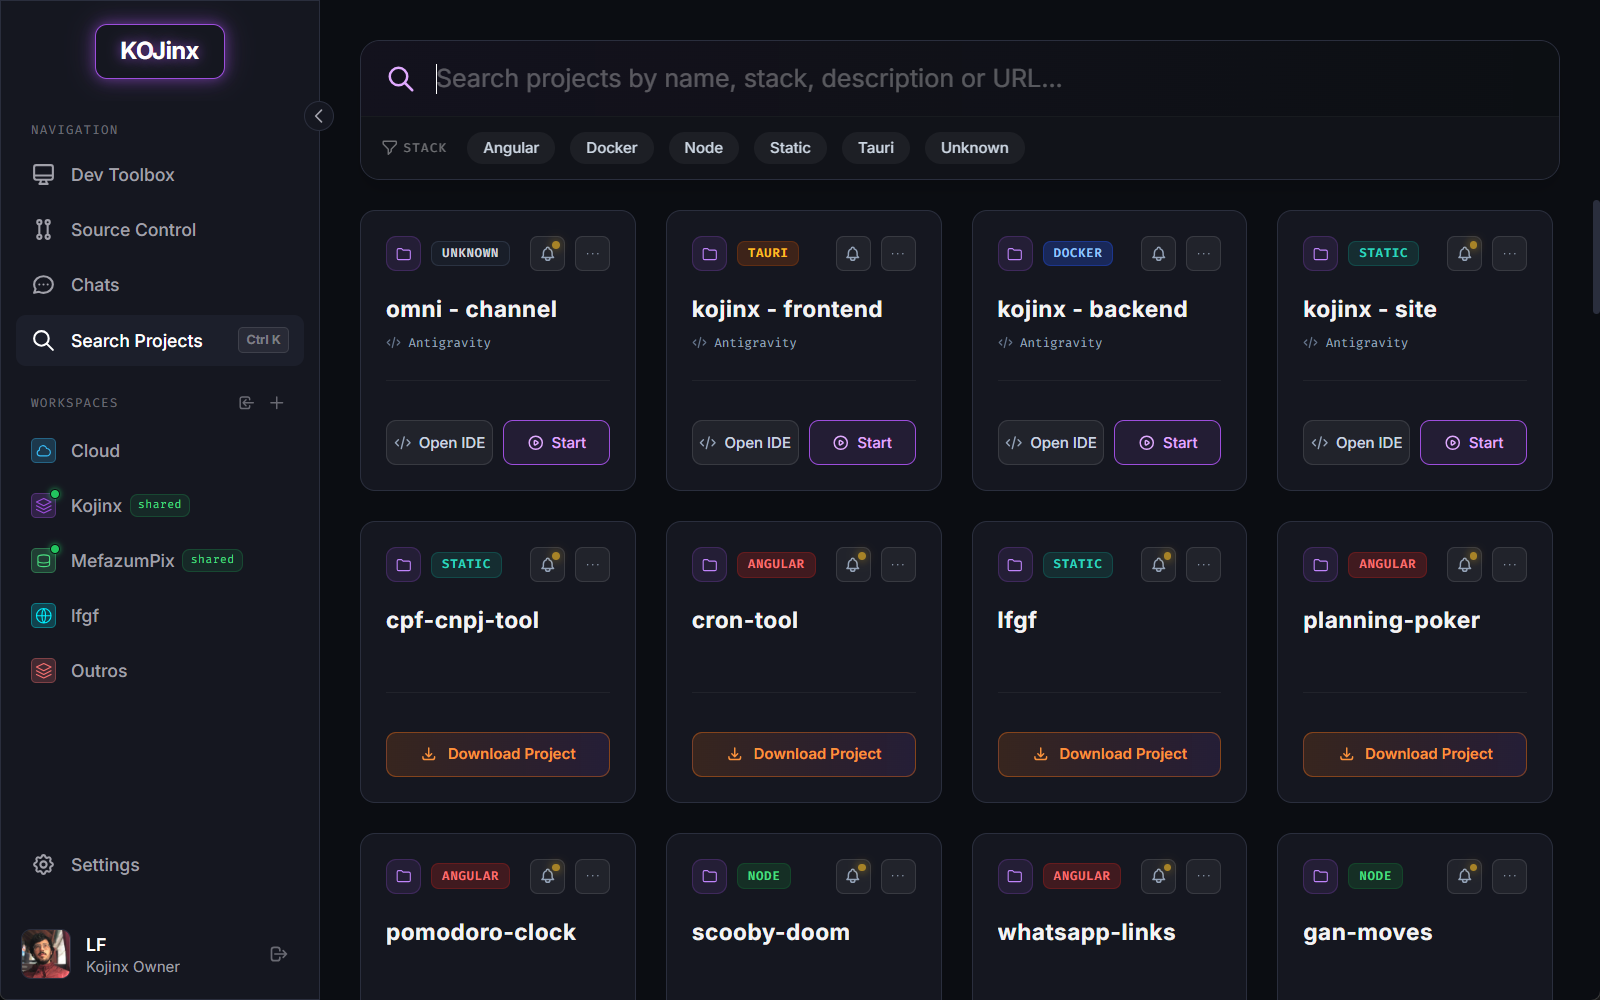The height and width of the screenshot is (1000, 1600).
Task: Click the page scrollbar thumb
Action: (x=1596, y=257)
